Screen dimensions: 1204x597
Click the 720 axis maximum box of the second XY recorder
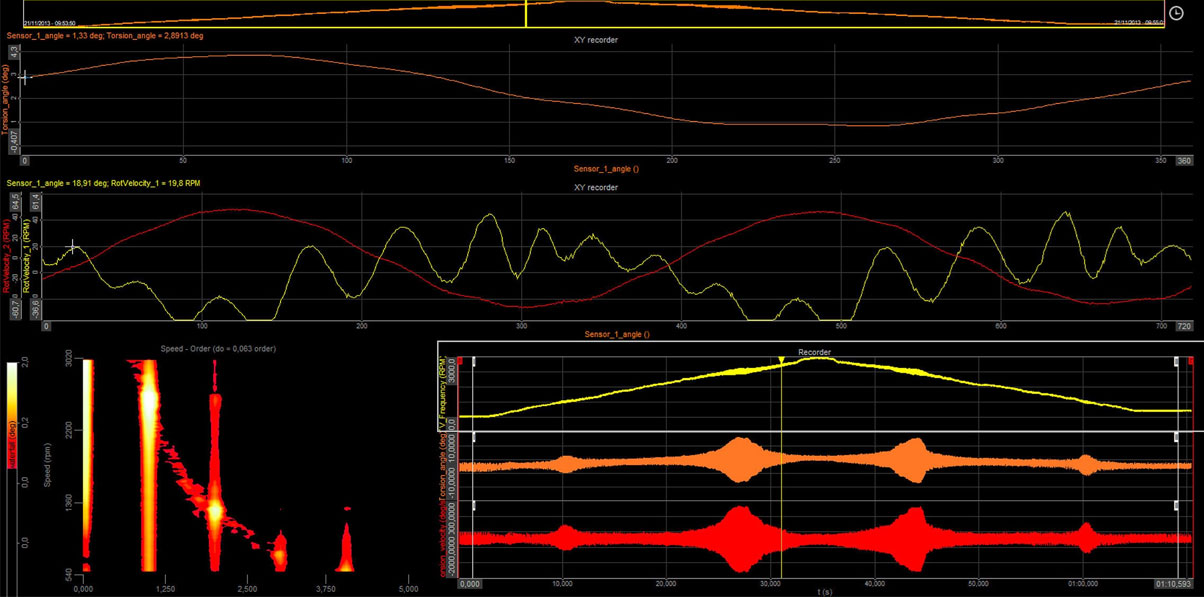click(x=1184, y=327)
